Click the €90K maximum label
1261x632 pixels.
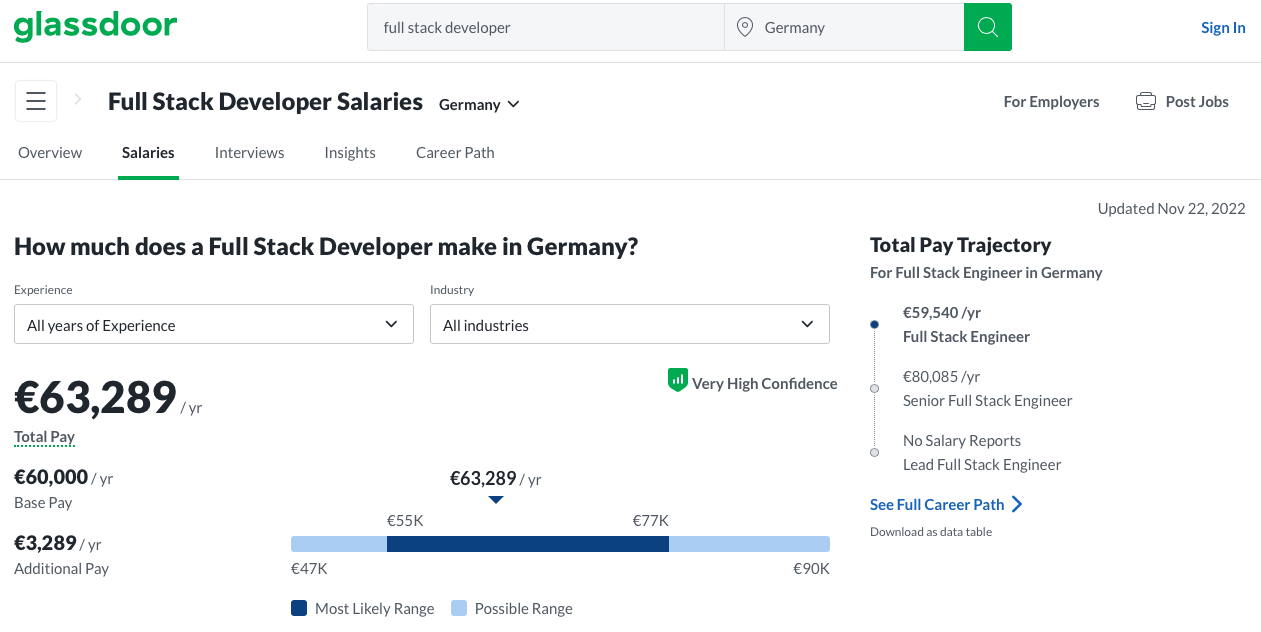[x=811, y=568]
